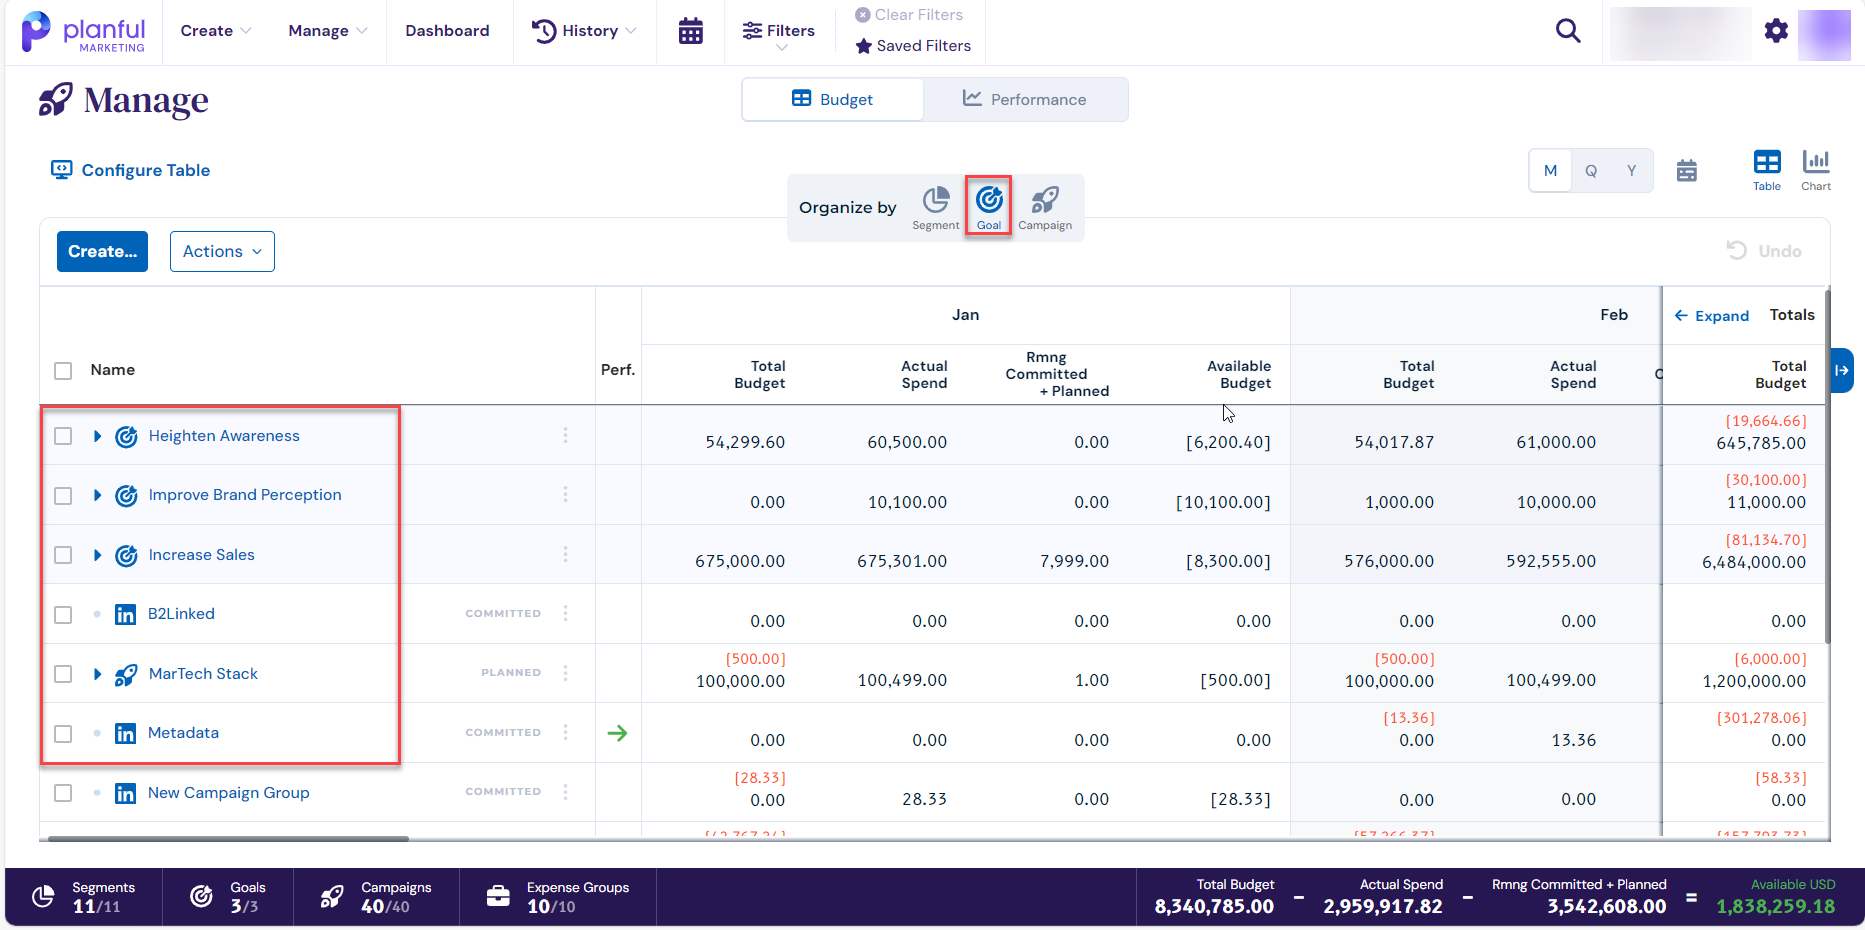Select quarterly Q timeframe toggle

coord(1591,171)
